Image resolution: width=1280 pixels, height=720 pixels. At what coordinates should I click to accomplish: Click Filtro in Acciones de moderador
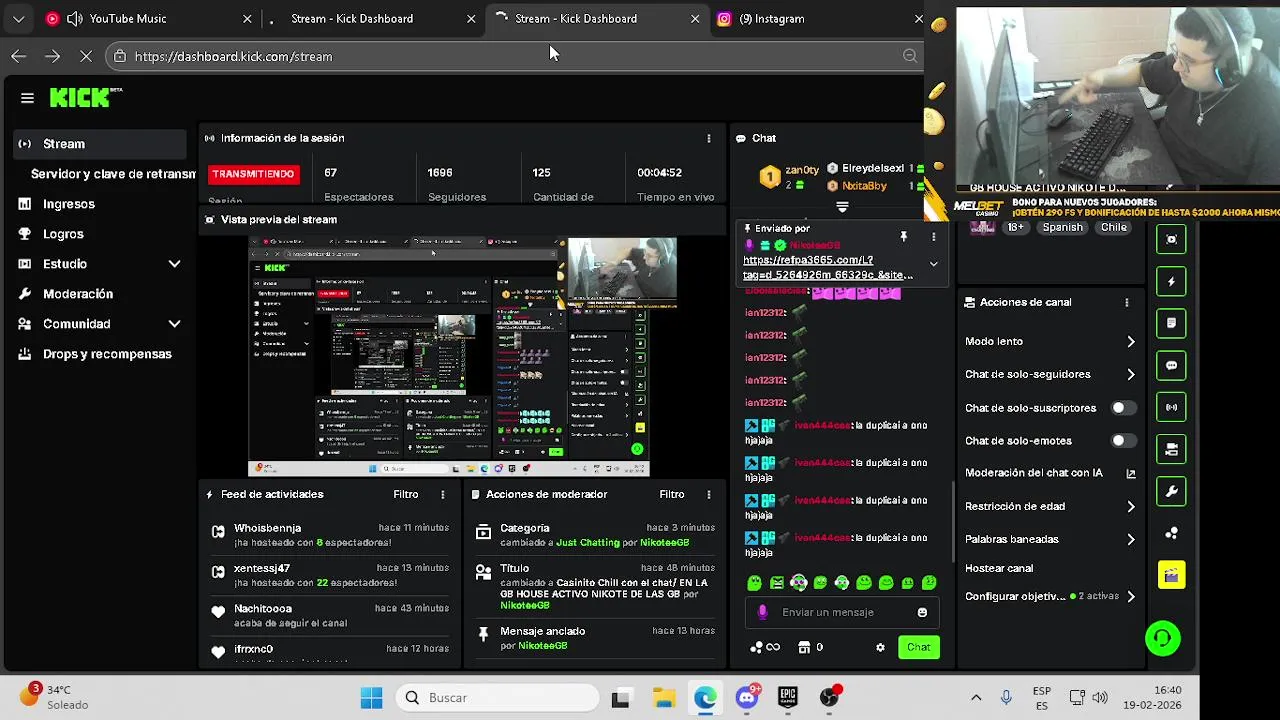[x=671, y=494]
